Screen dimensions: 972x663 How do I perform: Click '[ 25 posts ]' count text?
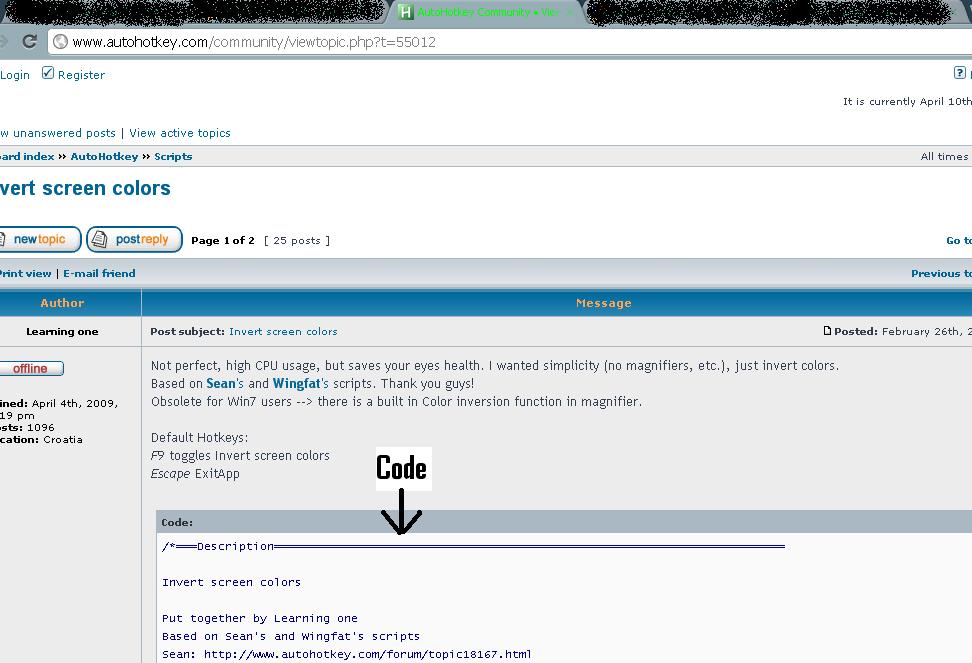297,240
